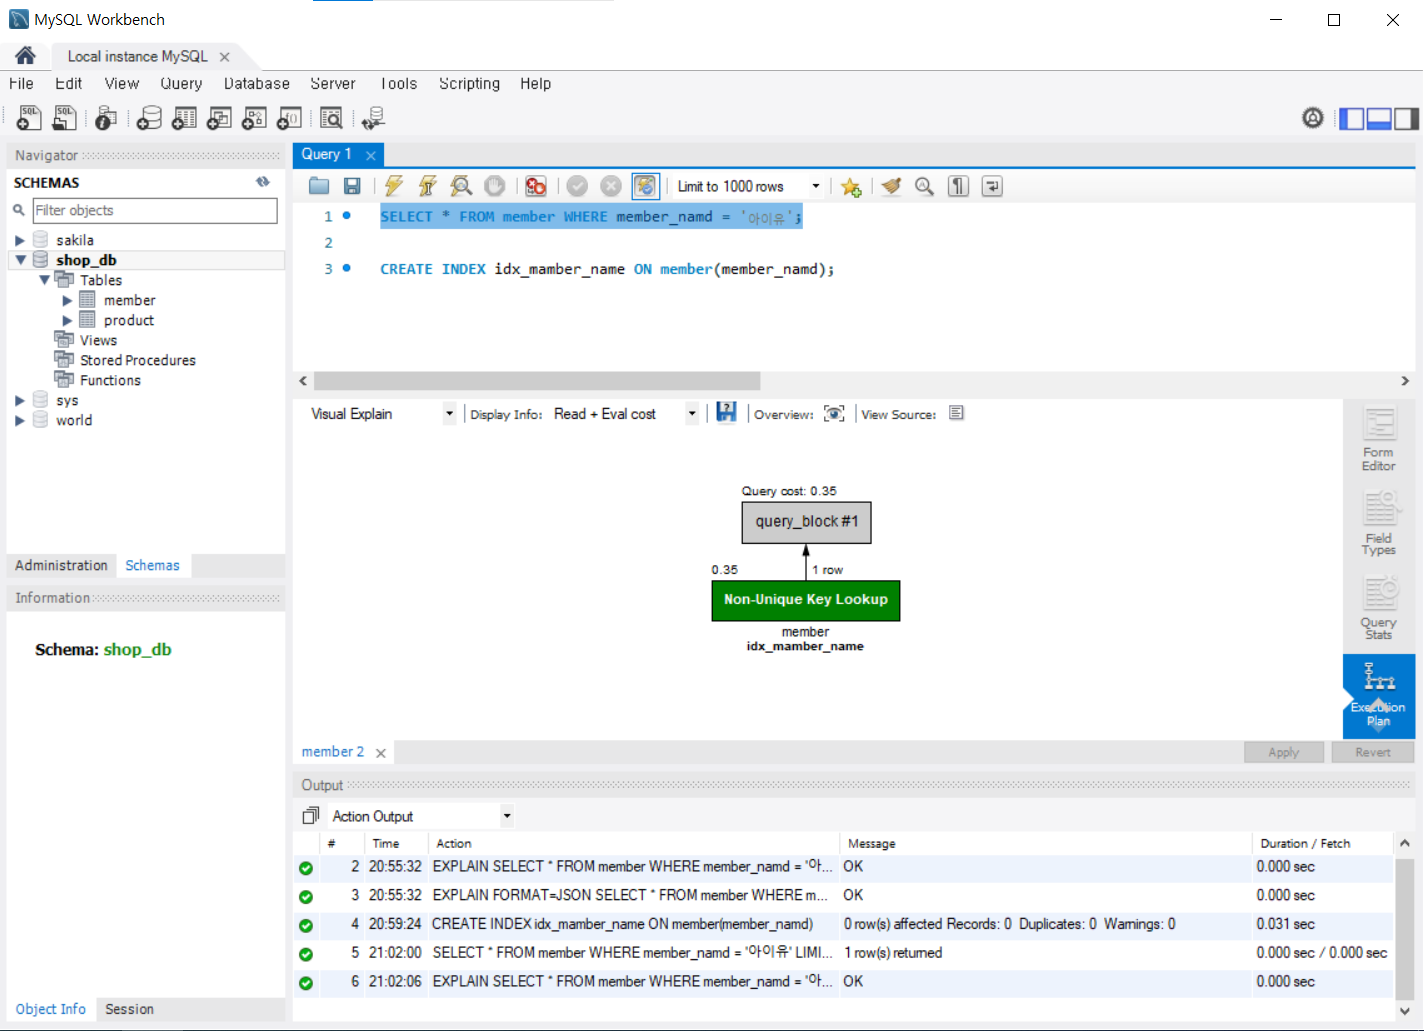Open script file in query editor
This screenshot has height=1031, width=1424.
[319, 186]
